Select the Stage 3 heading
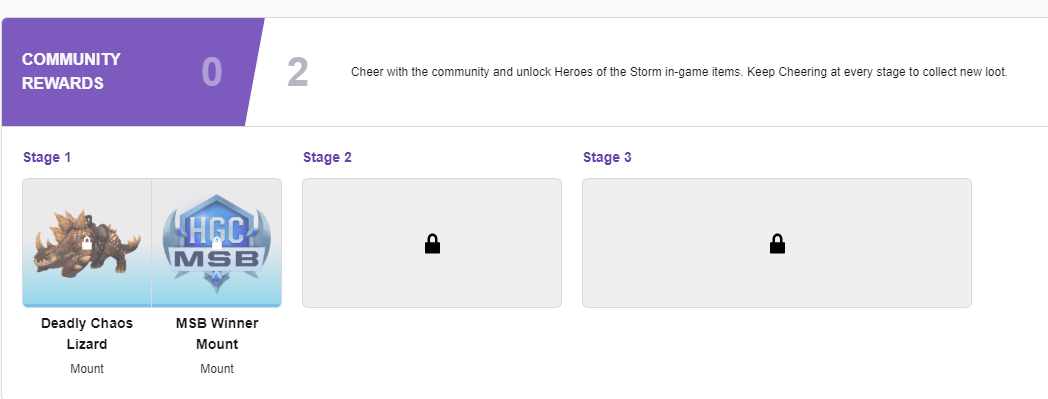The image size is (1048, 399). (607, 158)
